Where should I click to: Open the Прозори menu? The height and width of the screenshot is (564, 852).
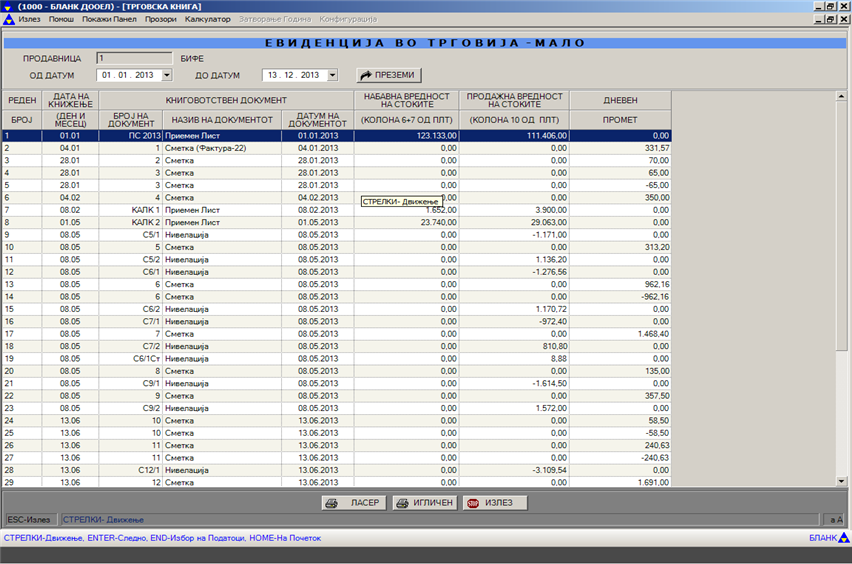pos(161,20)
